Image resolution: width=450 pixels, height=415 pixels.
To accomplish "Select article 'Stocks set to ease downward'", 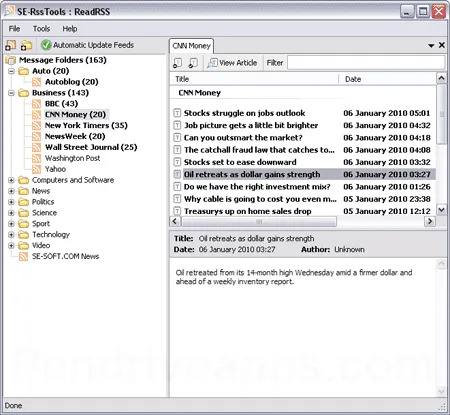I will tap(240, 162).
